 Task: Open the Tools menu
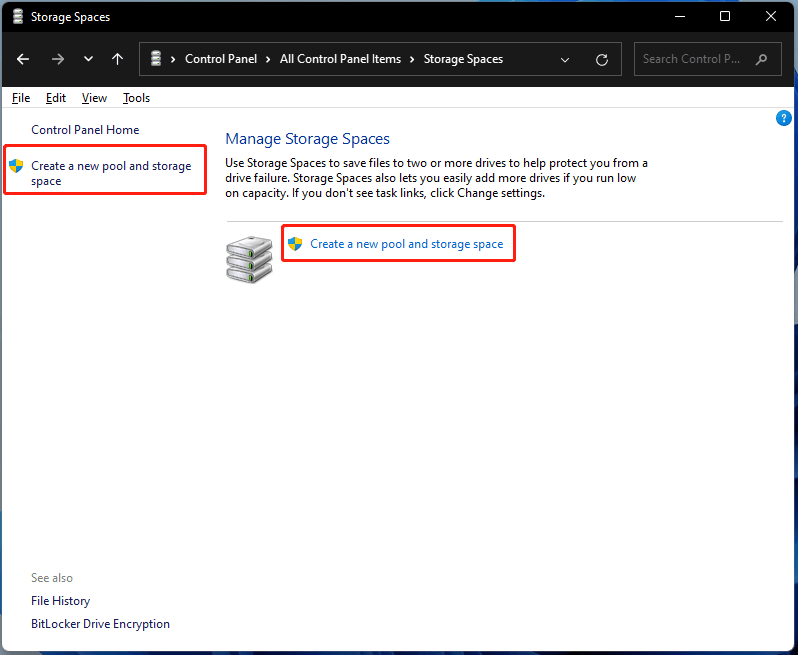(x=136, y=98)
